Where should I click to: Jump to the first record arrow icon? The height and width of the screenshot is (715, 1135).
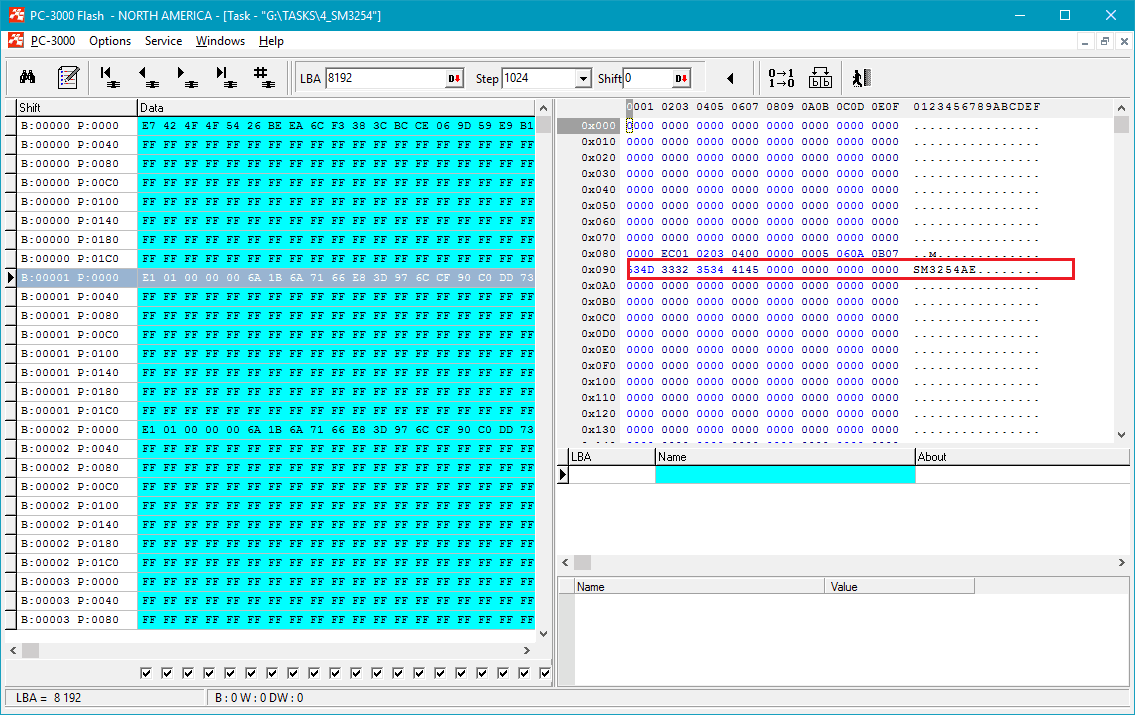tap(109, 77)
